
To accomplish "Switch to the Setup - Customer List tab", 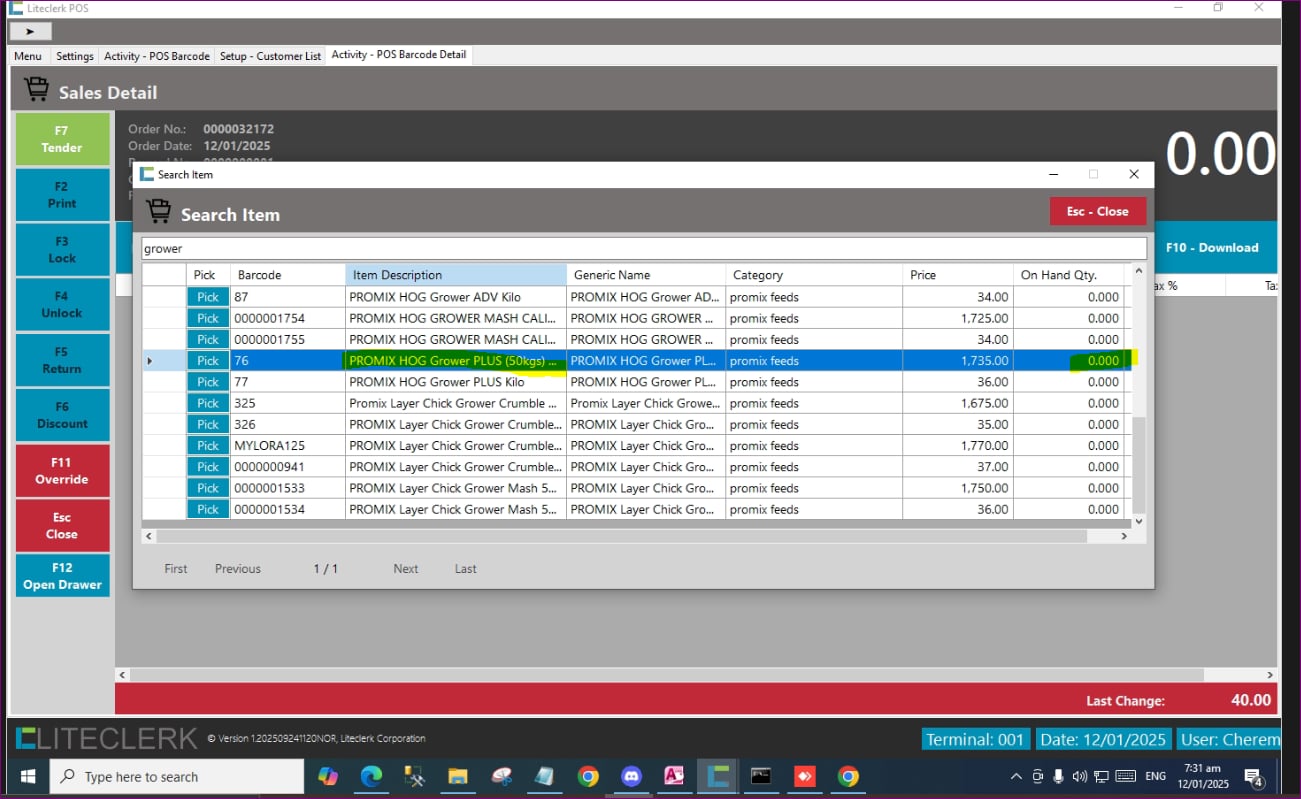I will click(x=270, y=56).
